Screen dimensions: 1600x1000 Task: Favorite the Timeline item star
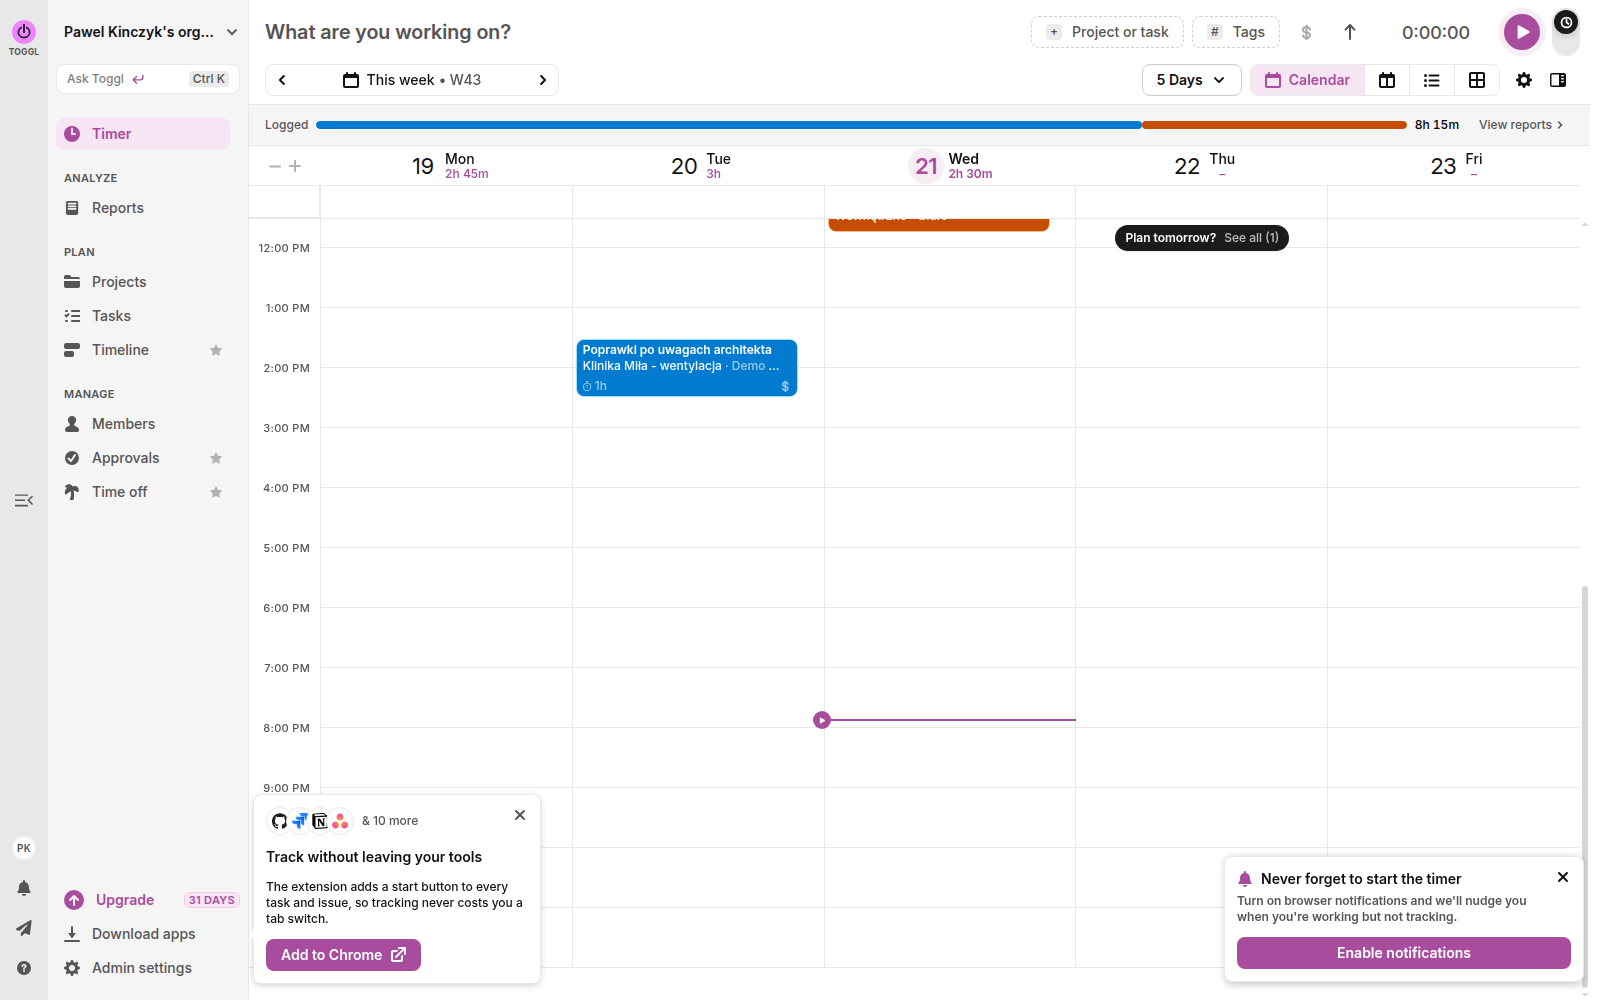point(216,350)
